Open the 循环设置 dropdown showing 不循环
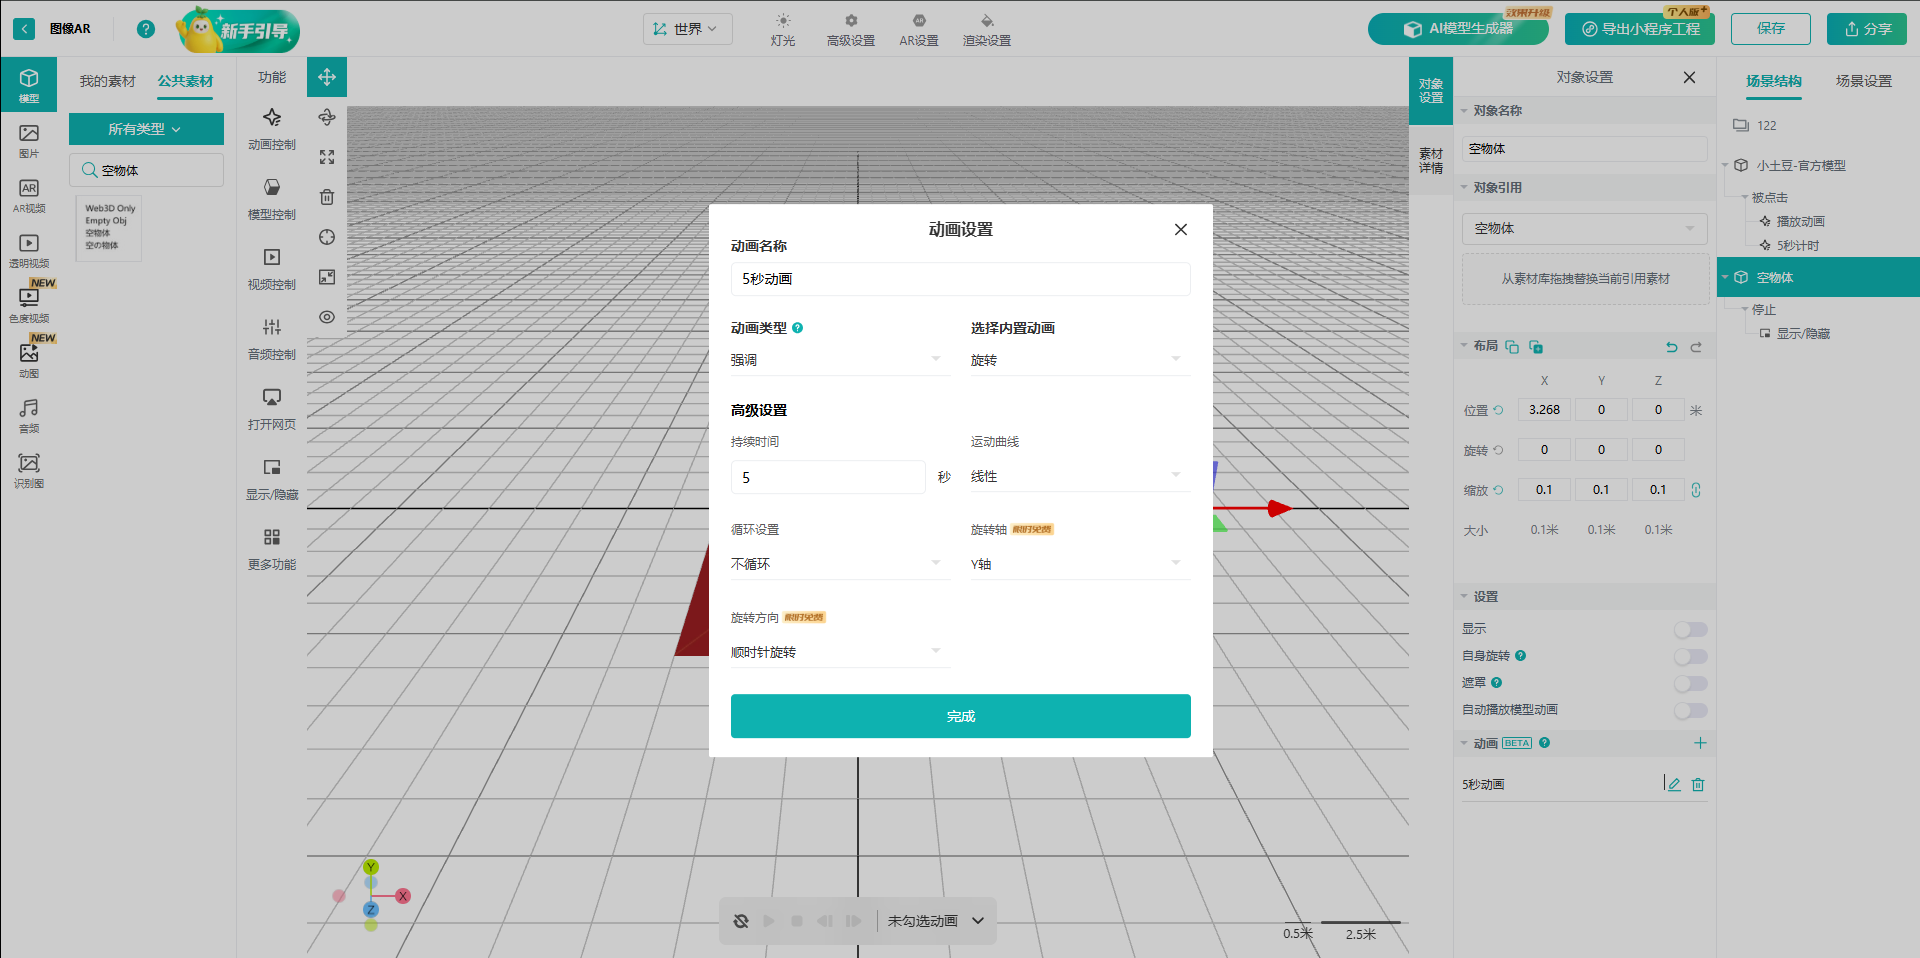 coord(836,564)
